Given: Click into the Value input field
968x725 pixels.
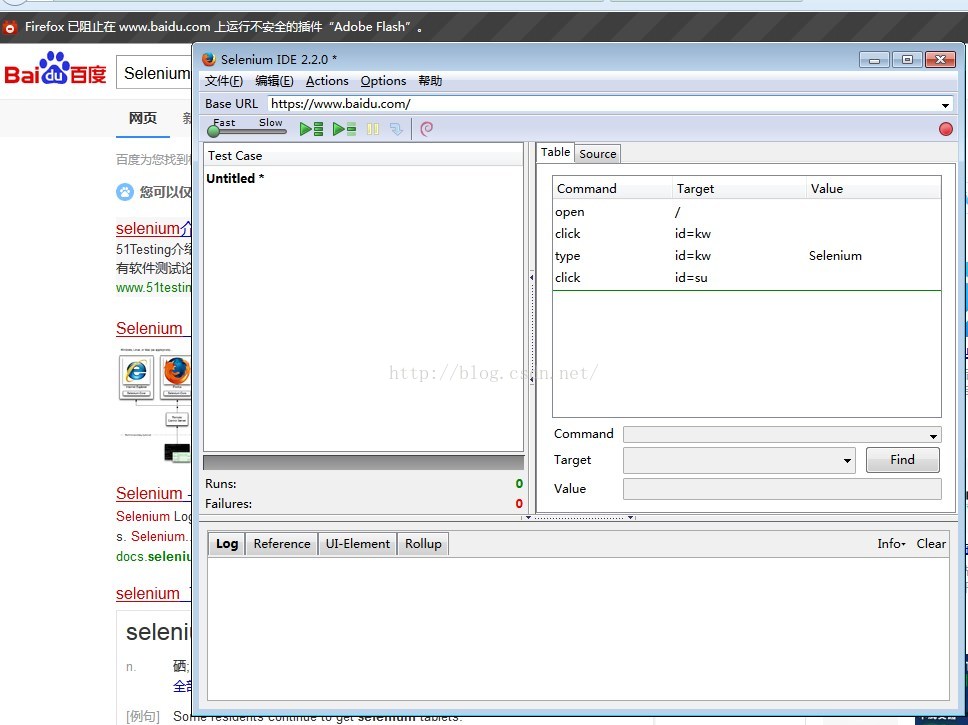Looking at the screenshot, I should [782, 488].
